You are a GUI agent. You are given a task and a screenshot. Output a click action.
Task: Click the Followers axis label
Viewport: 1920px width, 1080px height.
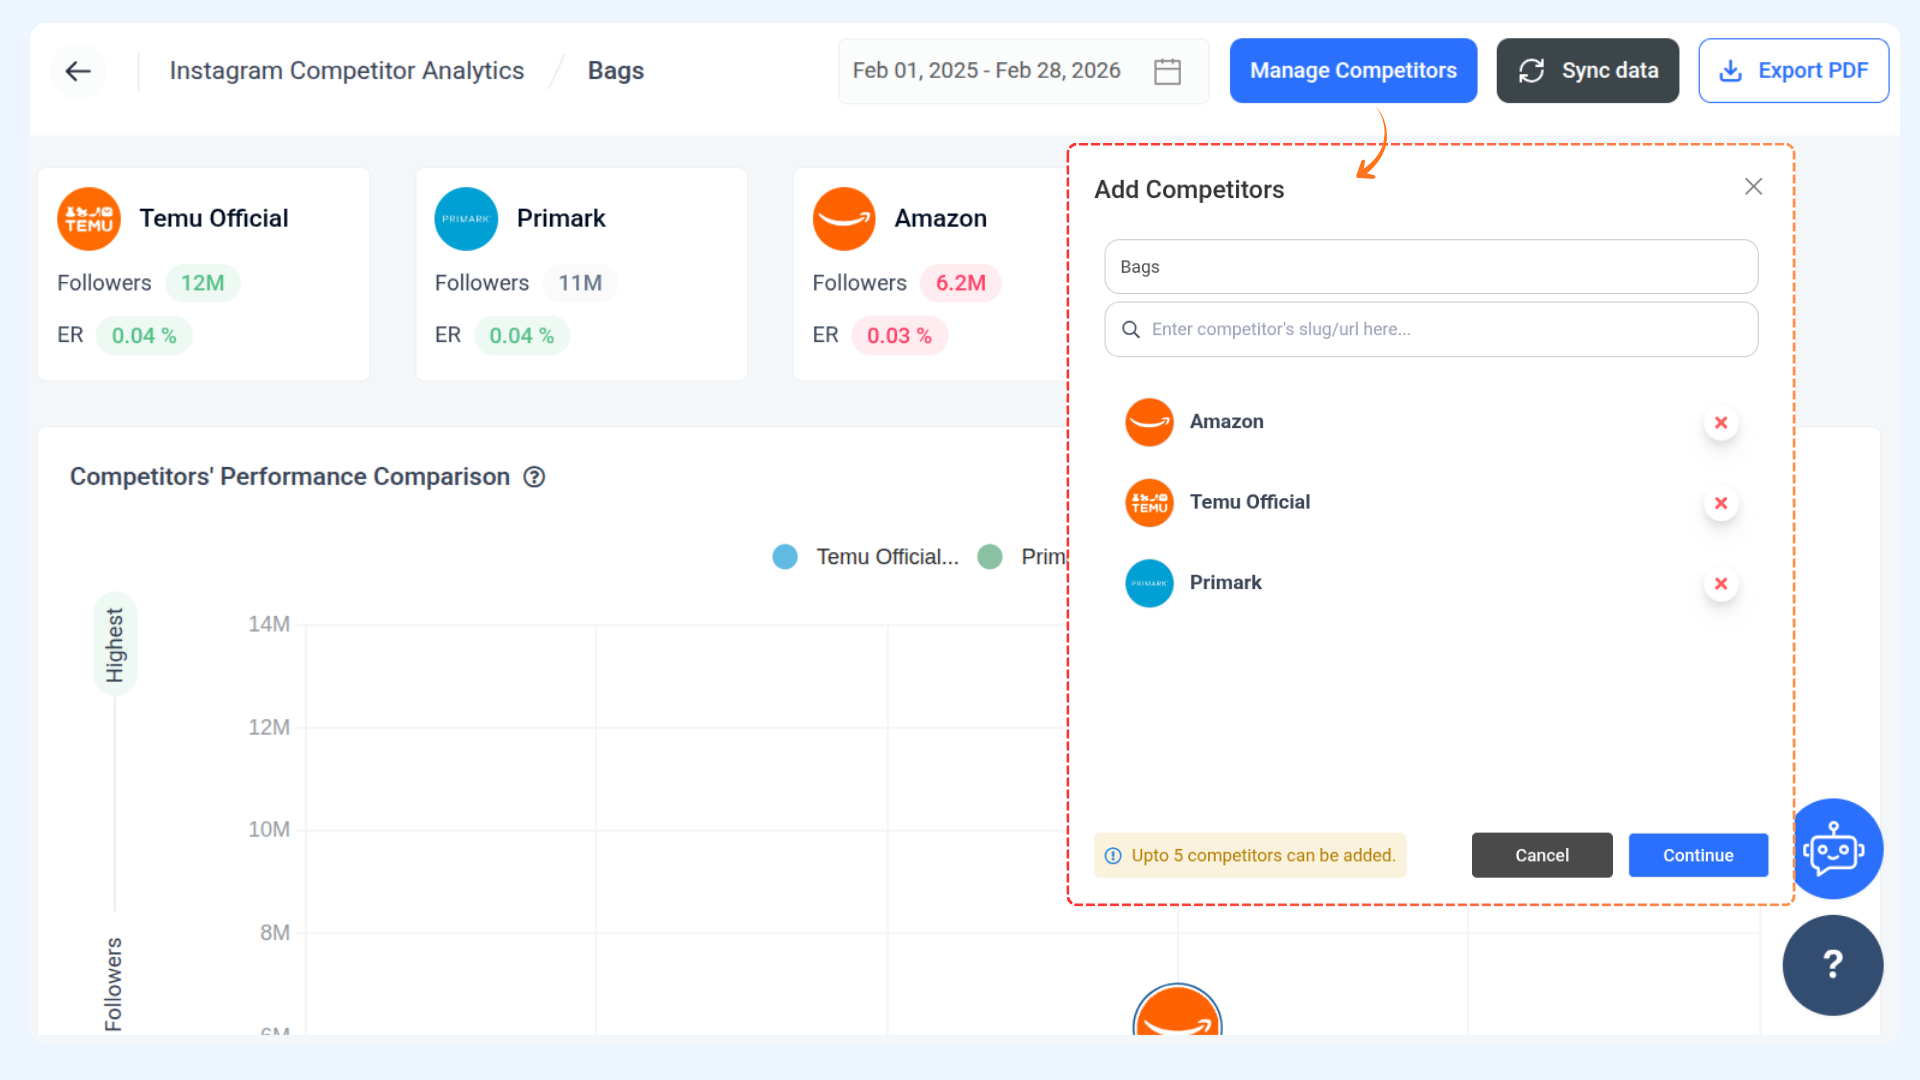pos(114,984)
